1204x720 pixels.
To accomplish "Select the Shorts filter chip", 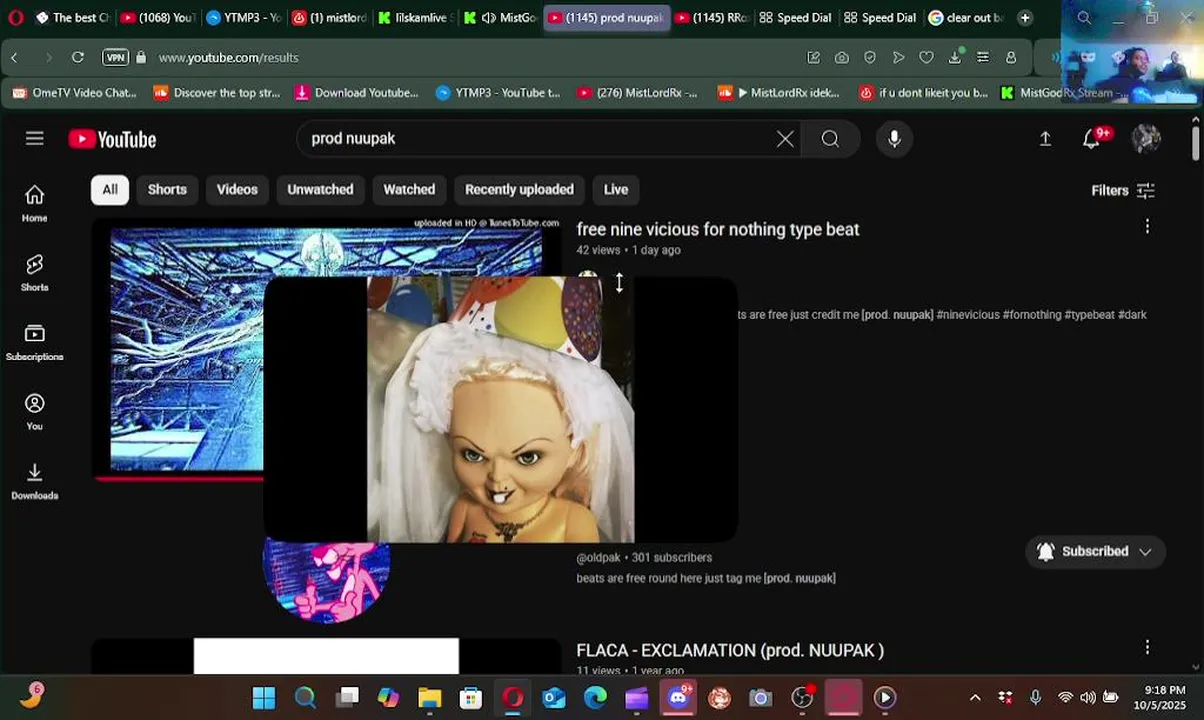I will [167, 190].
